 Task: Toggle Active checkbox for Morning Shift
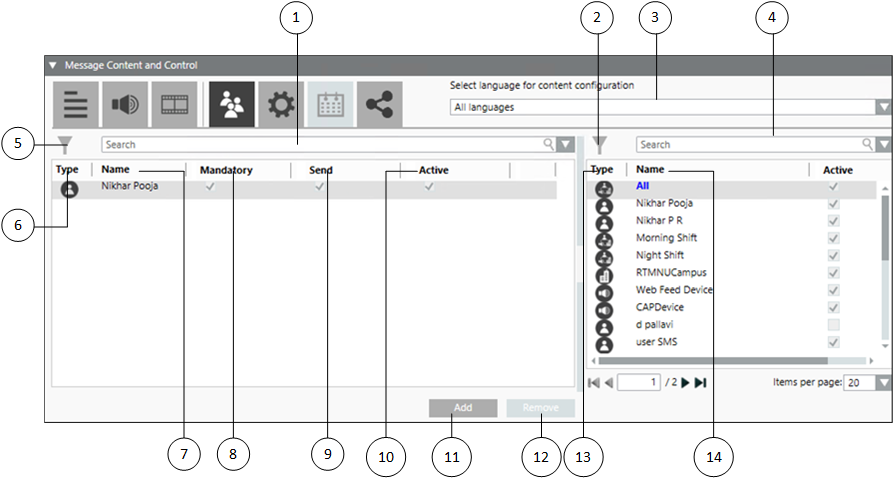832,239
